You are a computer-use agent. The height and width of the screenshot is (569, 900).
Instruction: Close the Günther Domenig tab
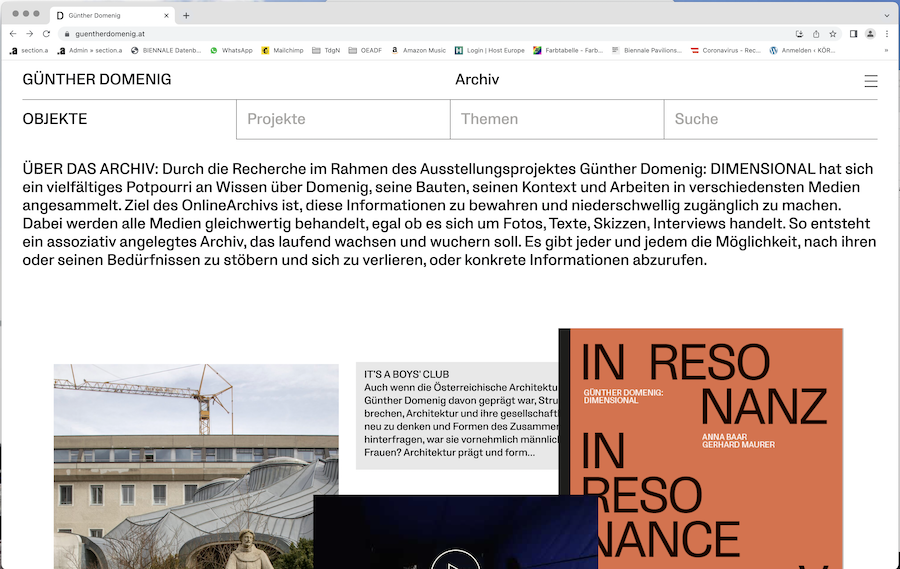point(166,16)
